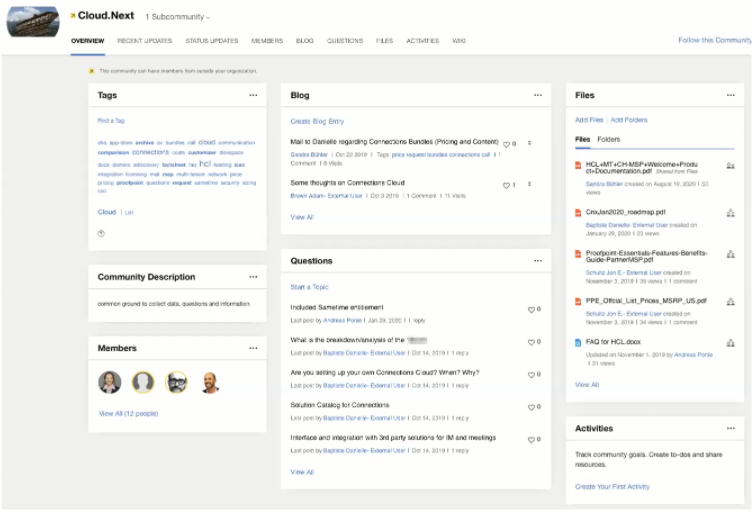Like 'Some thoughts on Connections Cloud' entry
Image resolution: width=755 pixels, height=511 pixels.
click(507, 185)
